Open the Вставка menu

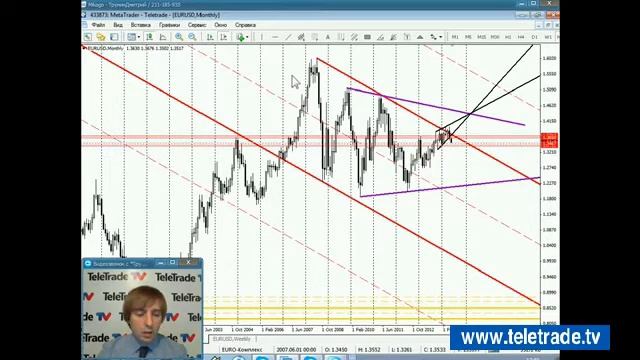pyautogui.click(x=140, y=25)
